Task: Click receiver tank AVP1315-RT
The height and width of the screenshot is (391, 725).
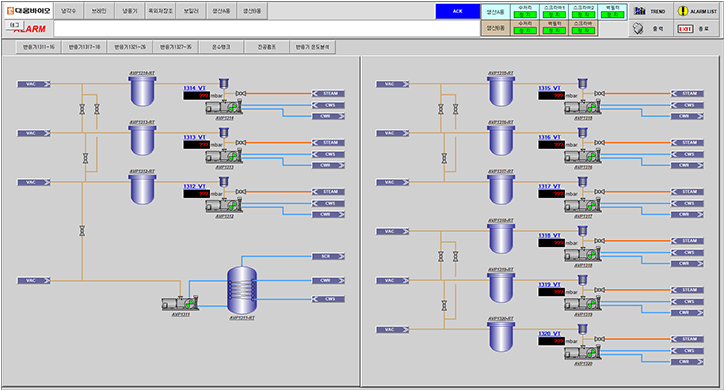Action: (x=501, y=91)
